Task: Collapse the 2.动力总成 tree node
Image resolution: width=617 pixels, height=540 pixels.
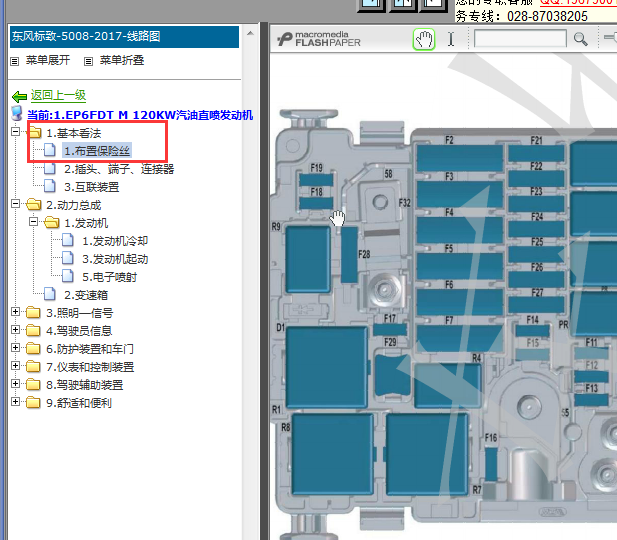Action: pyautogui.click(x=15, y=204)
